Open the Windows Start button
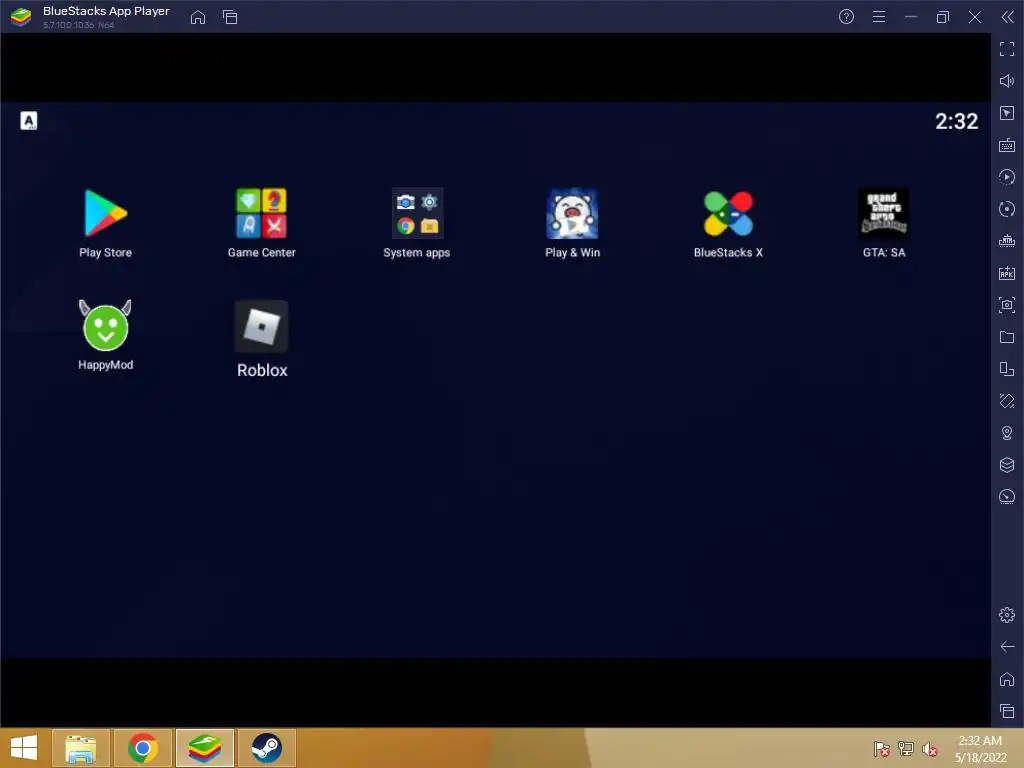1024x768 pixels. coord(24,748)
